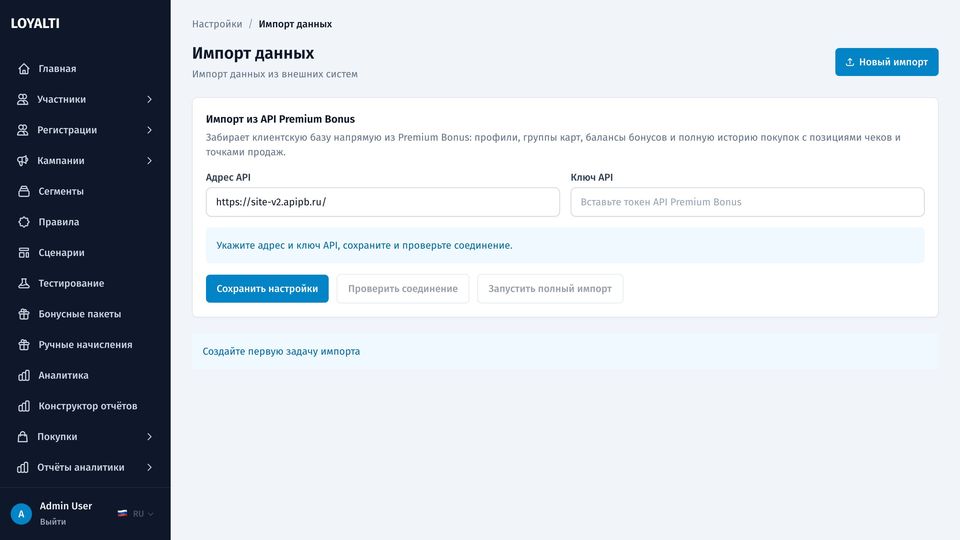Click the chart icon for Отчёты аналитики

point(23,467)
